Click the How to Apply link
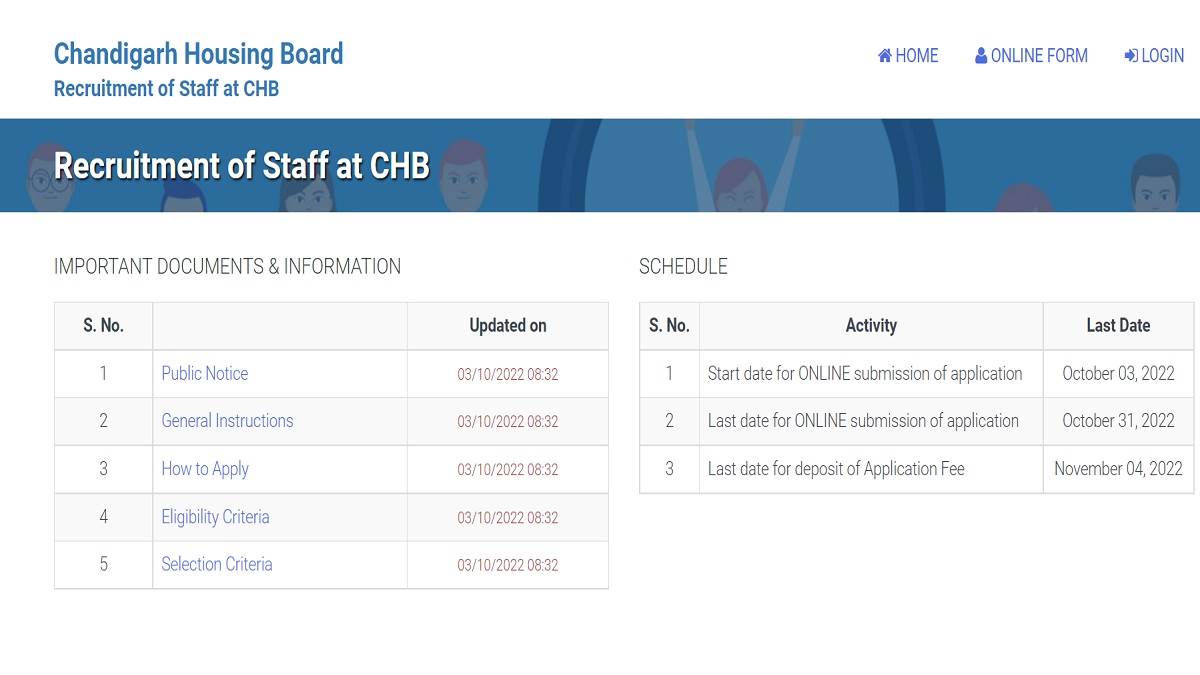Image resolution: width=1200 pixels, height=675 pixels. 205,469
